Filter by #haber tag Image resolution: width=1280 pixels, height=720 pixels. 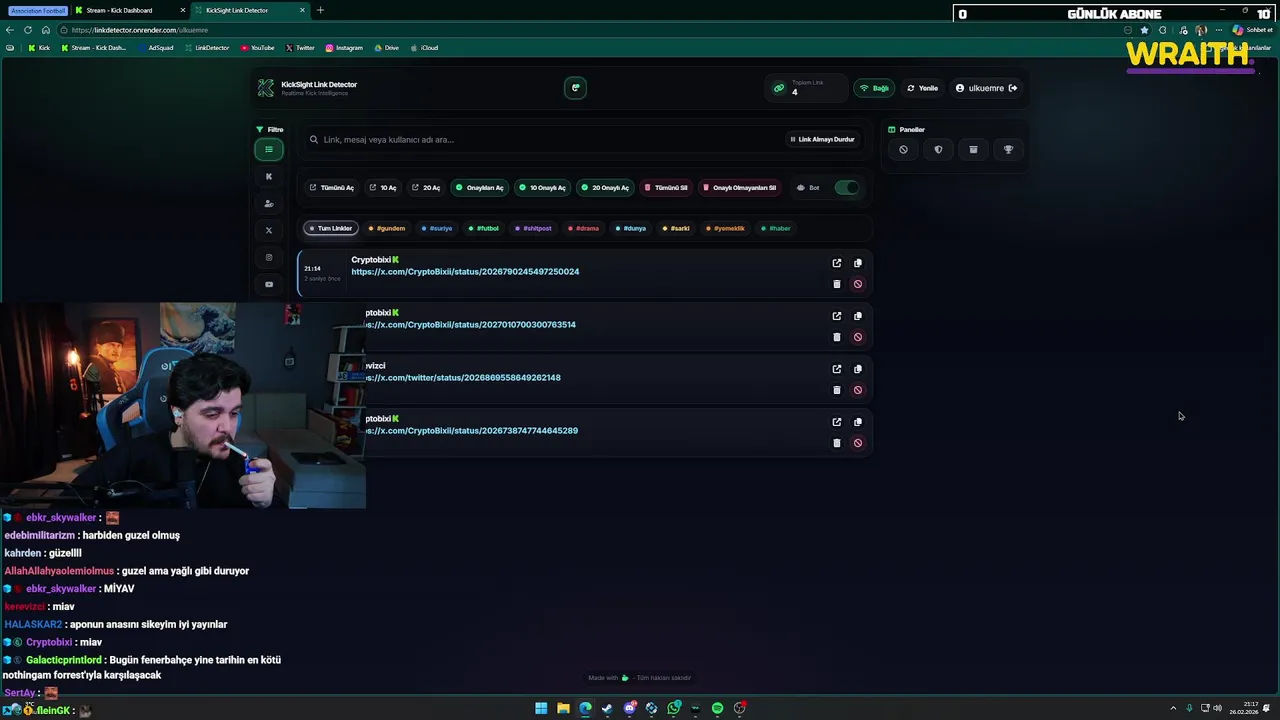(x=776, y=228)
